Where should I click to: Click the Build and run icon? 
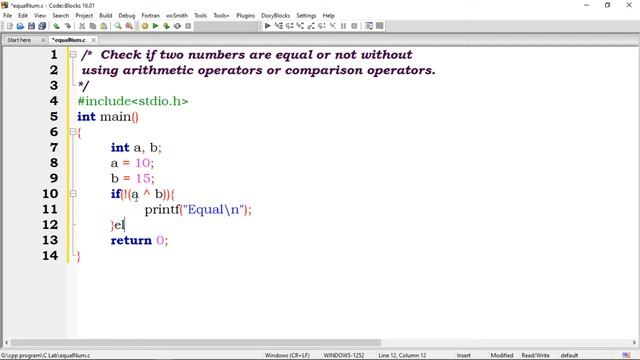click(x=166, y=26)
